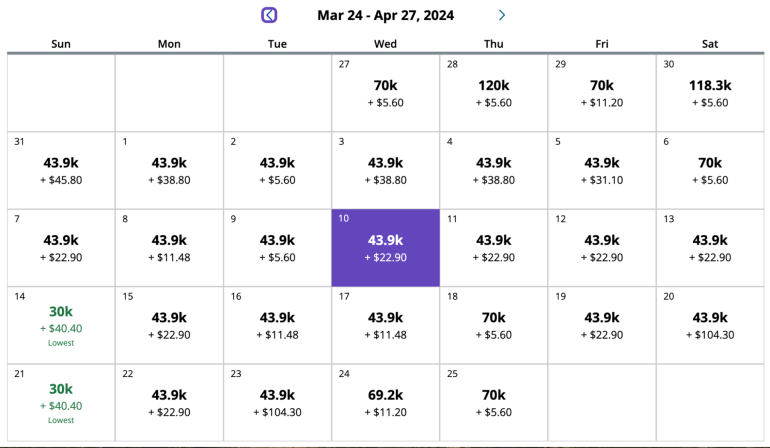The width and height of the screenshot is (770, 448).
Task: Select April 10 highlighted date cell
Action: (385, 248)
